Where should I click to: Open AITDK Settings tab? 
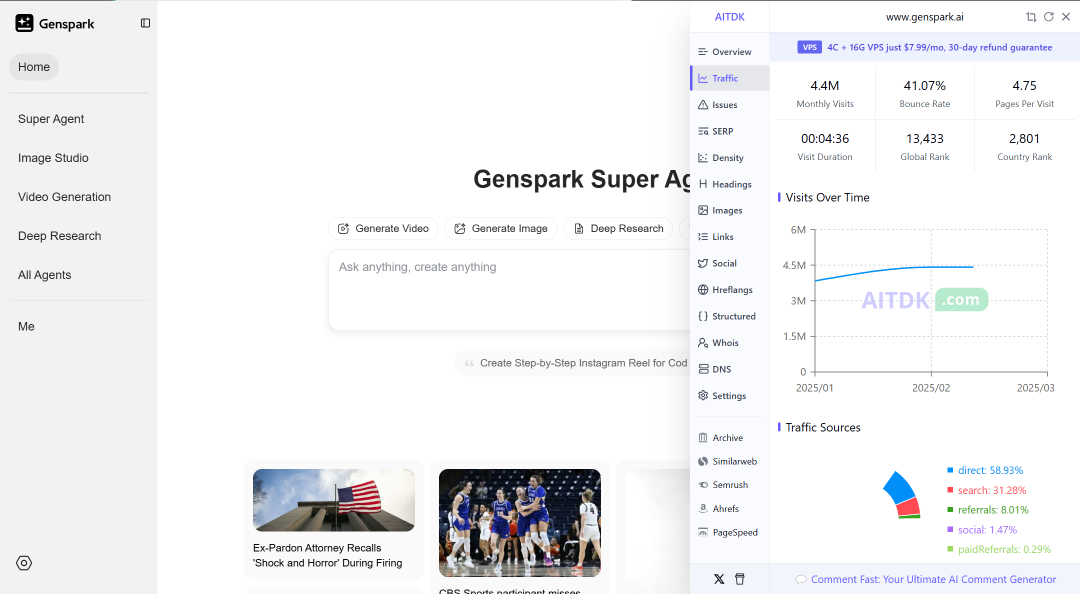pos(729,396)
